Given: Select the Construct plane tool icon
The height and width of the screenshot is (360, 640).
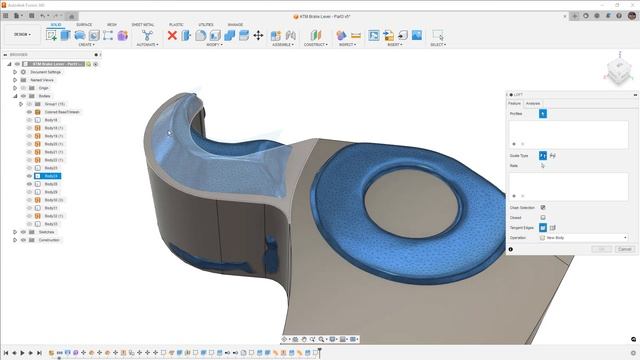Looking at the screenshot, I should pyautogui.click(x=316, y=36).
